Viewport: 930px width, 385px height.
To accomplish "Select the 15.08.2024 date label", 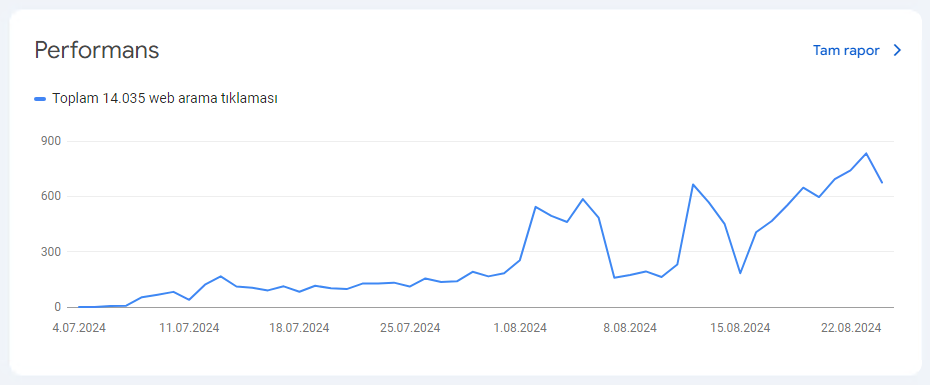I will click(740, 328).
